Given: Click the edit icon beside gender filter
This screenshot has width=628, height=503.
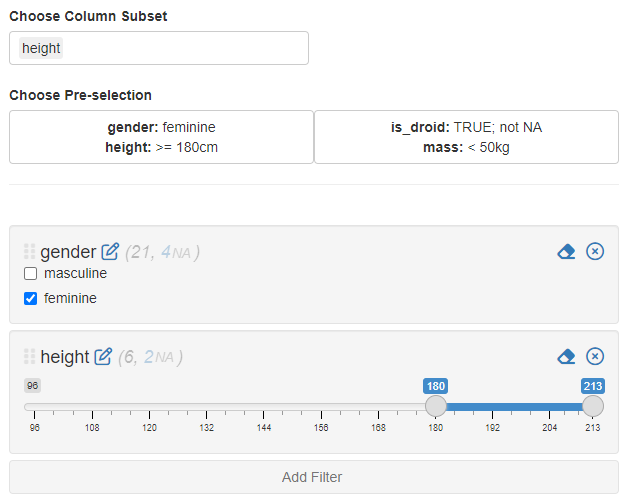Looking at the screenshot, I should coord(110,252).
